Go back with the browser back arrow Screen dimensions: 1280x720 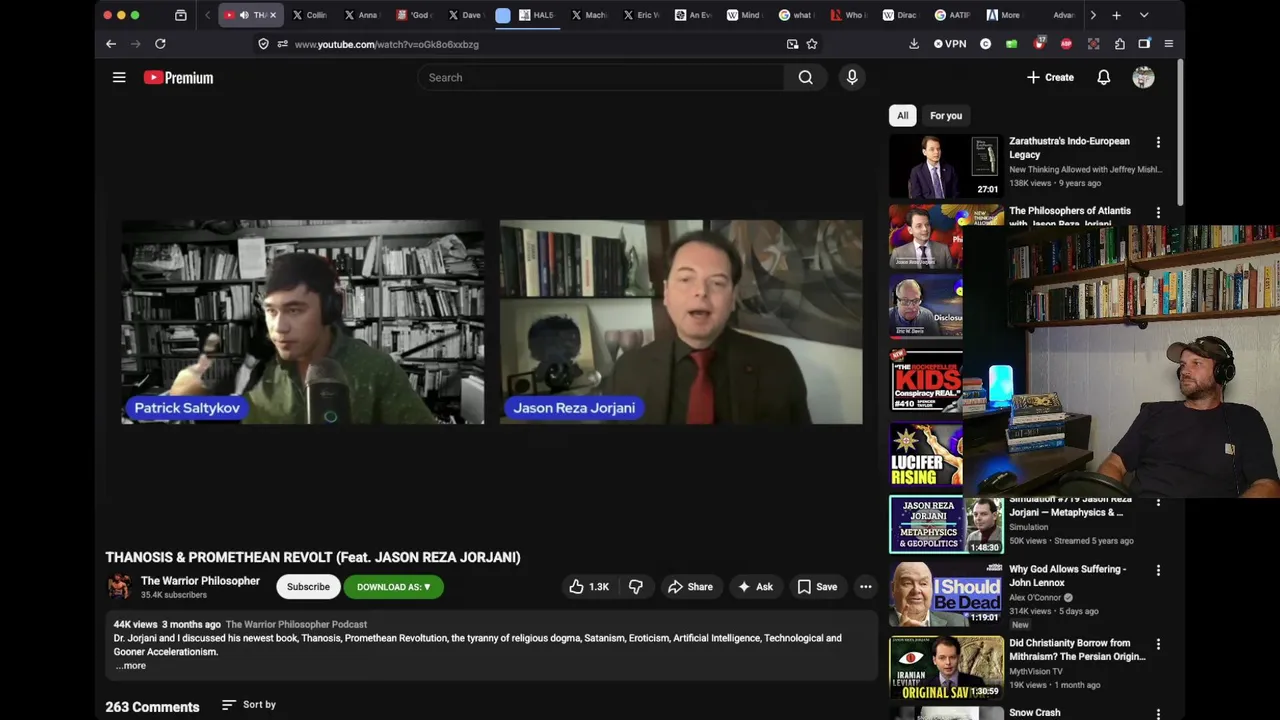point(111,44)
